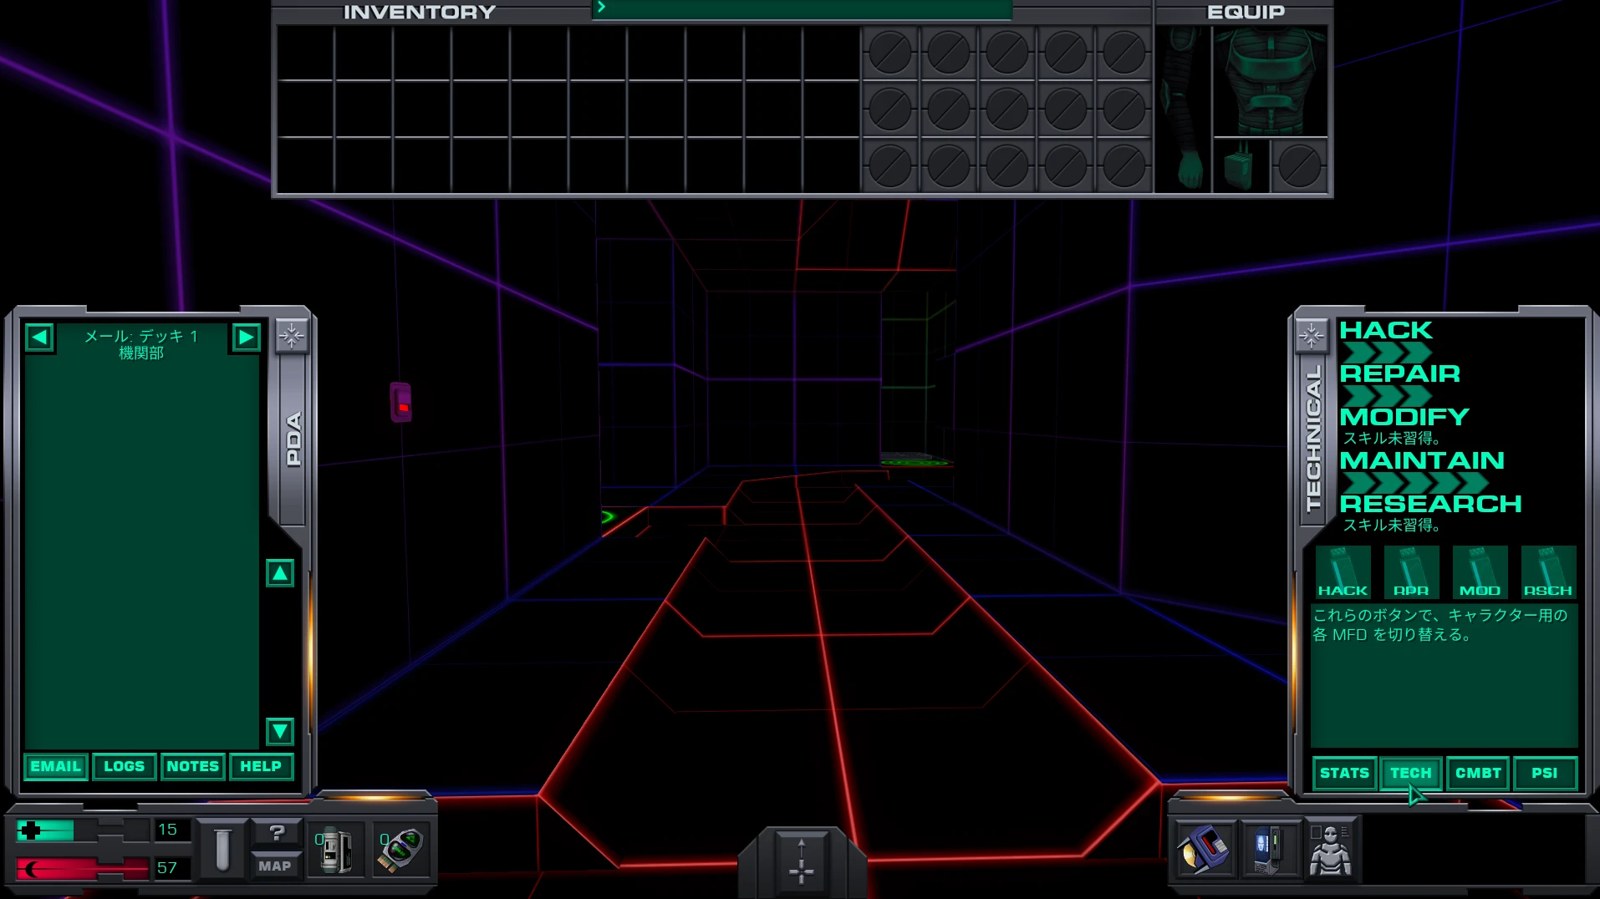This screenshot has width=1600, height=899.
Task: Switch to the STATS tab
Action: click(x=1344, y=773)
